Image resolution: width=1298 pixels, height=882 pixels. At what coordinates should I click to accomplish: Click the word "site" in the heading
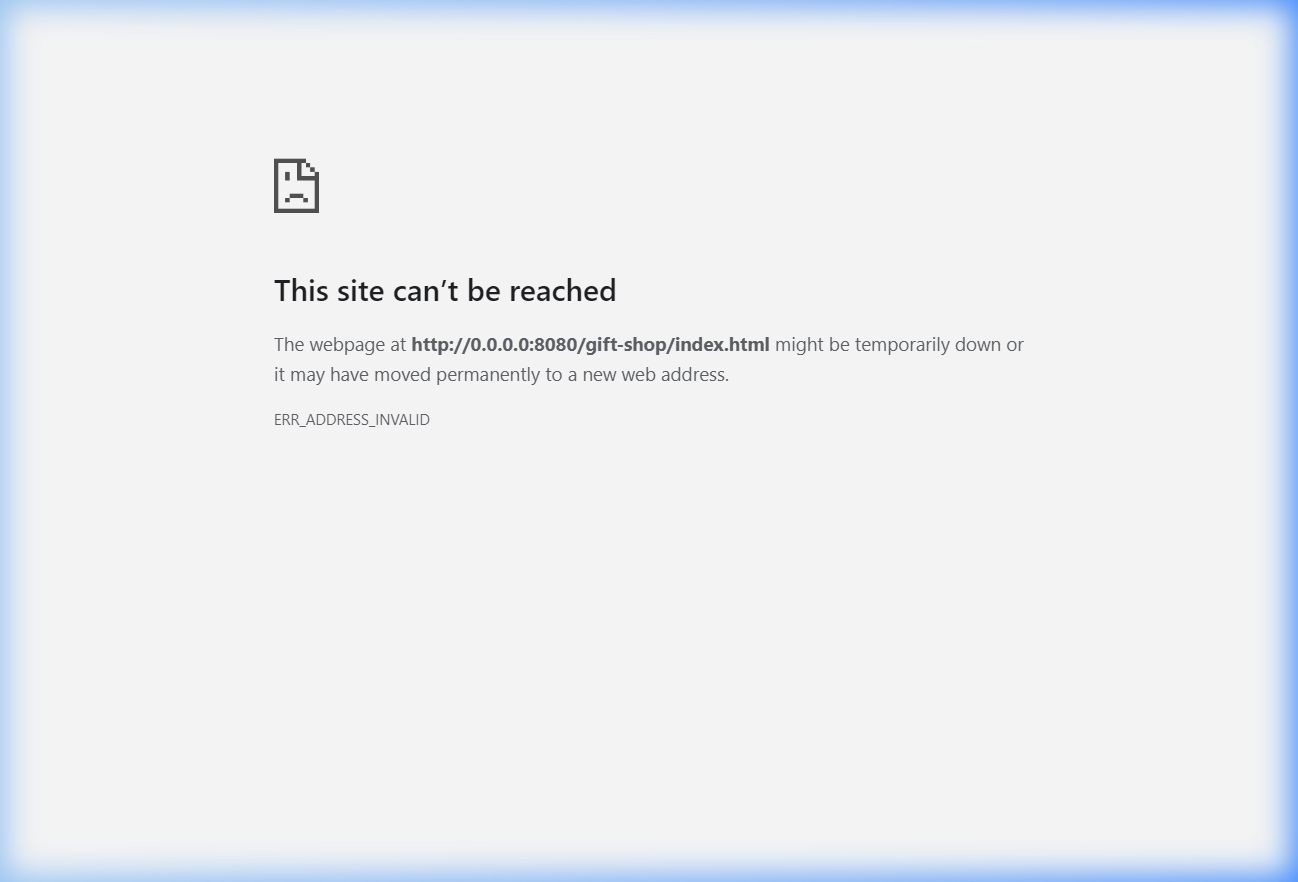(360, 290)
